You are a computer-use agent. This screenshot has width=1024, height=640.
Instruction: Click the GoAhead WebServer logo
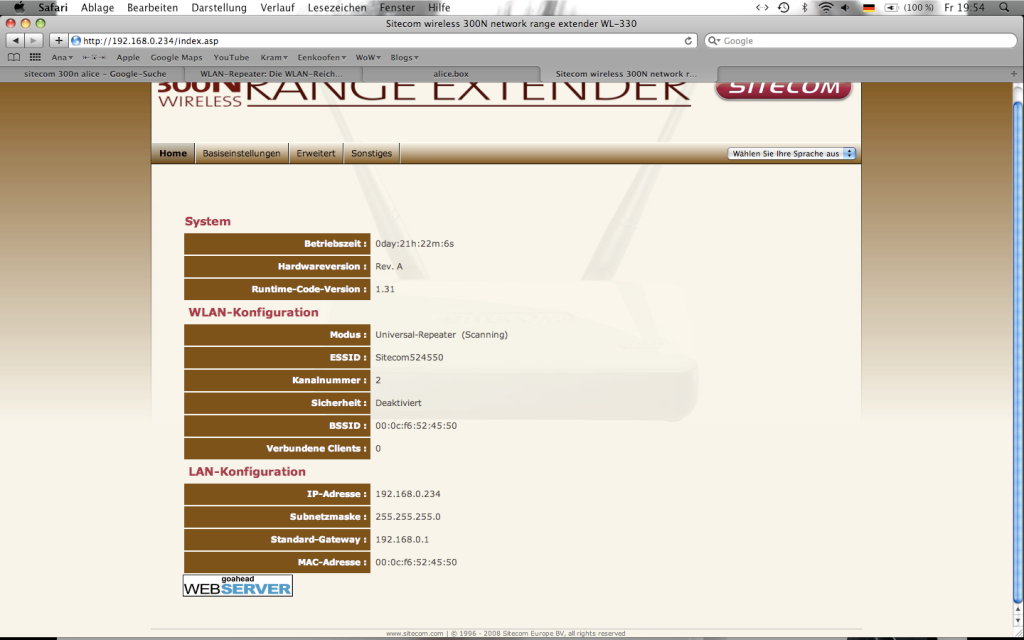pyautogui.click(x=238, y=586)
